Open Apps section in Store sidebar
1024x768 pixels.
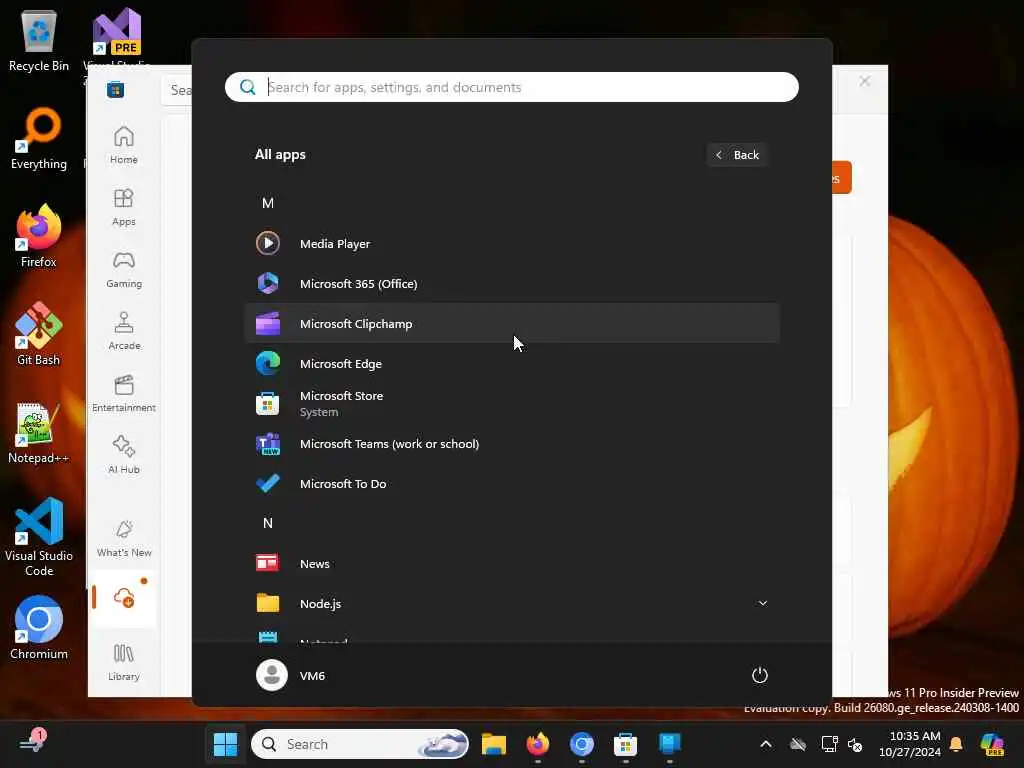tap(123, 207)
